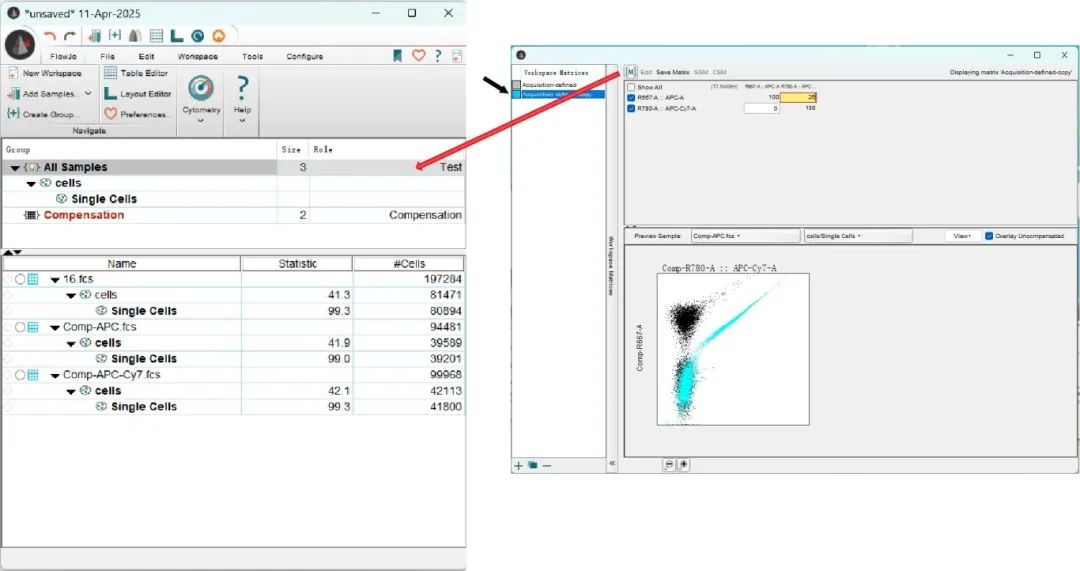The width and height of the screenshot is (1080, 571).
Task: Click the highlighted spillover value cell
Action: coord(798,97)
